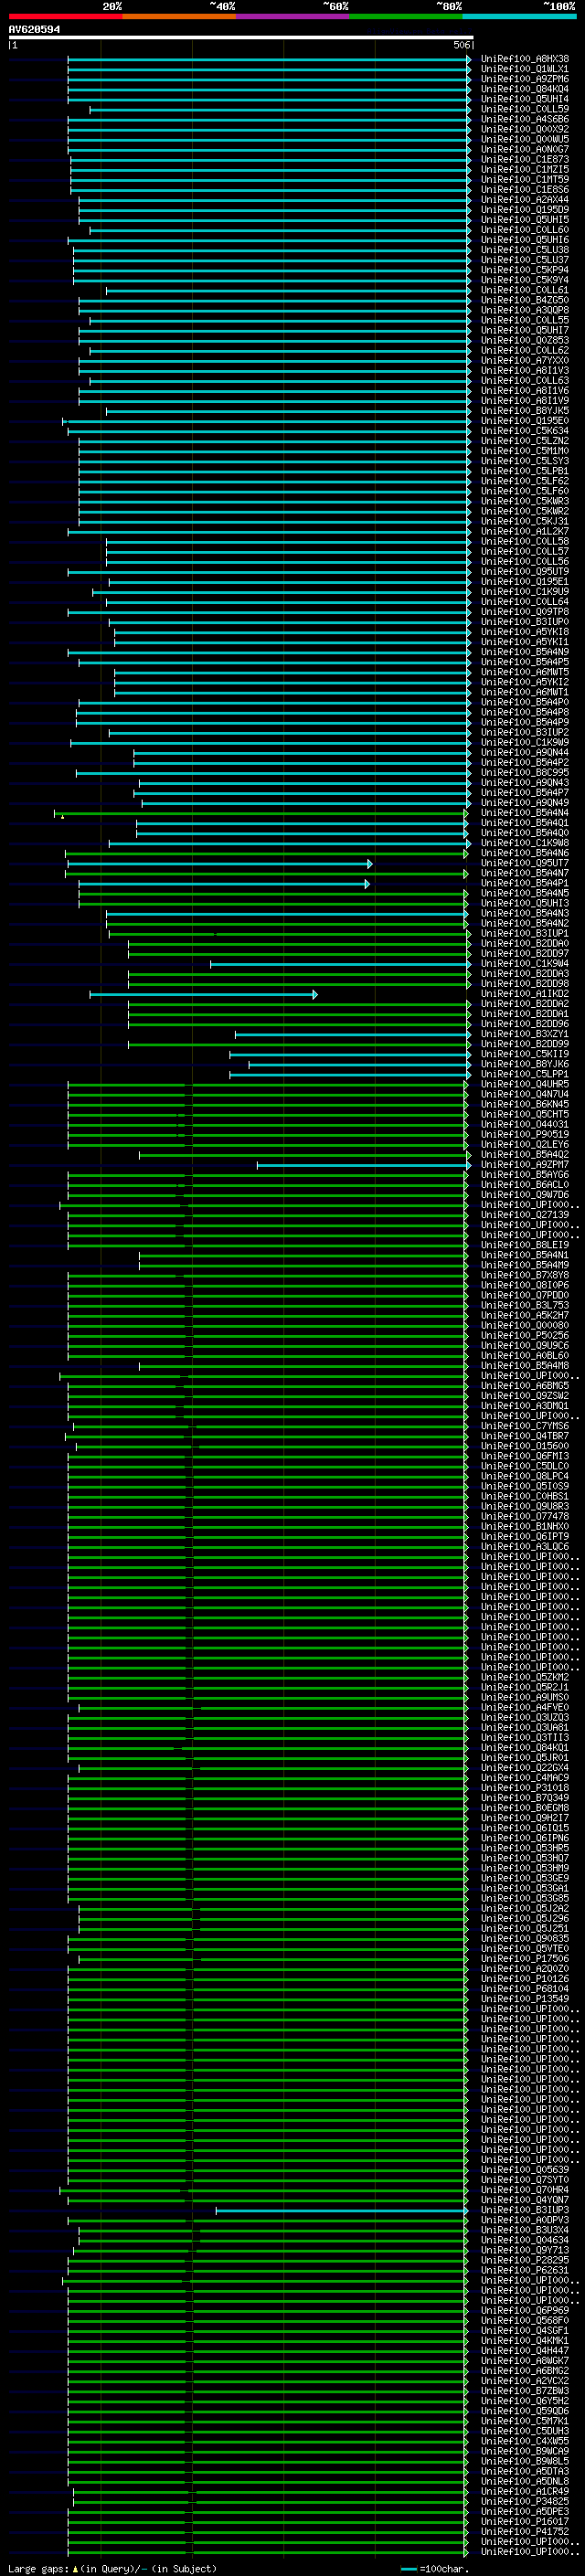The height and width of the screenshot is (2576, 585).
Task: Select hit label UniRef100_P68104
Action: (525, 1989)
